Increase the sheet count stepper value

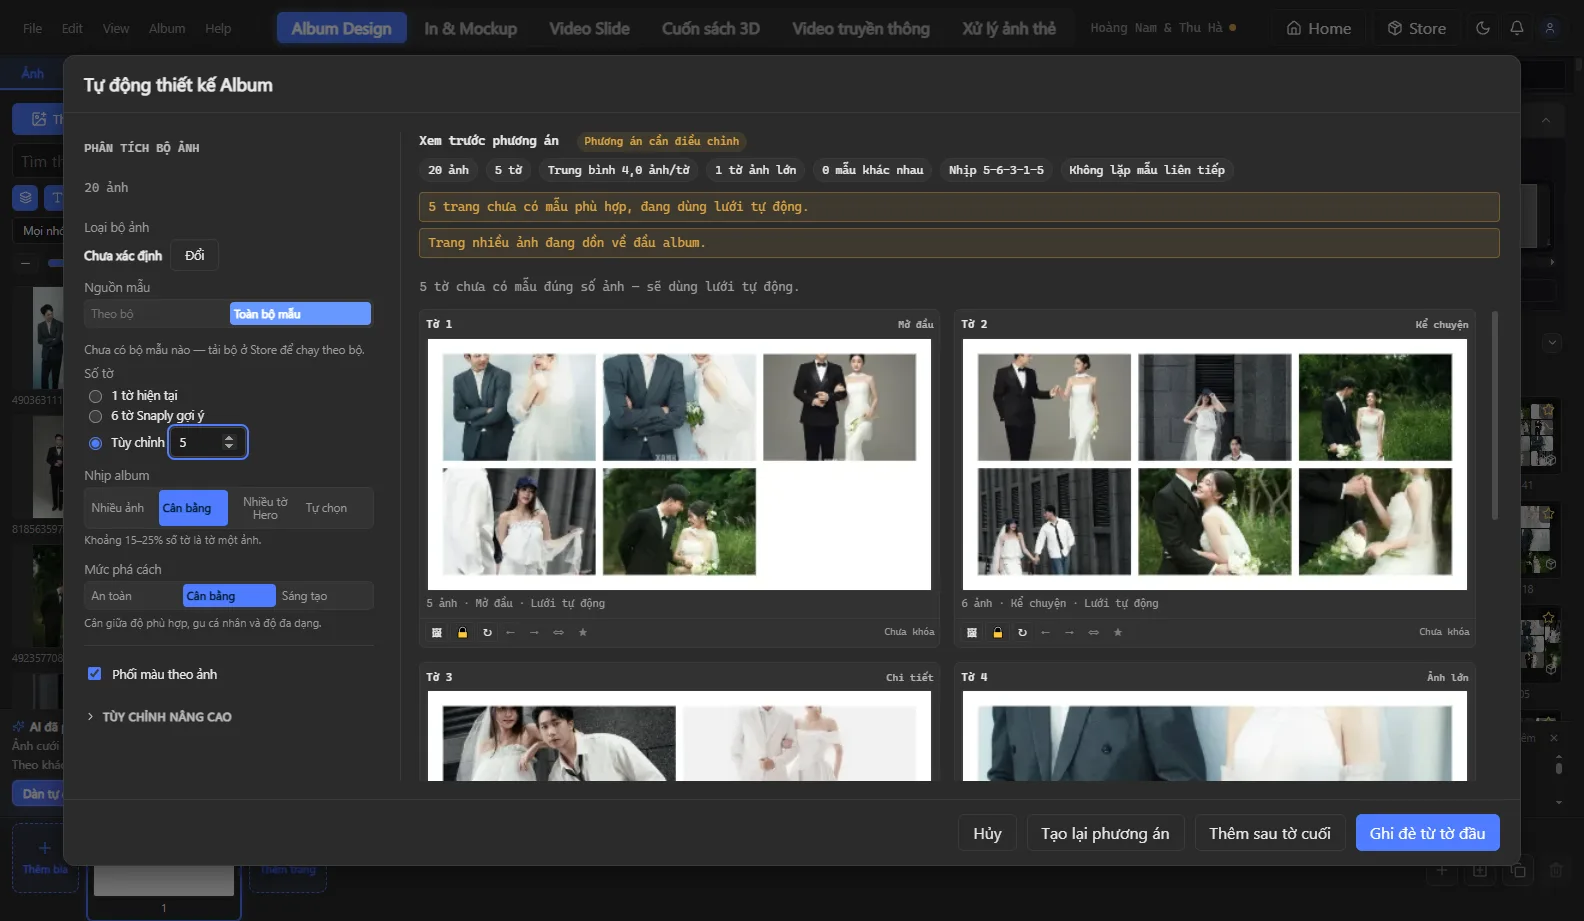coord(229,437)
